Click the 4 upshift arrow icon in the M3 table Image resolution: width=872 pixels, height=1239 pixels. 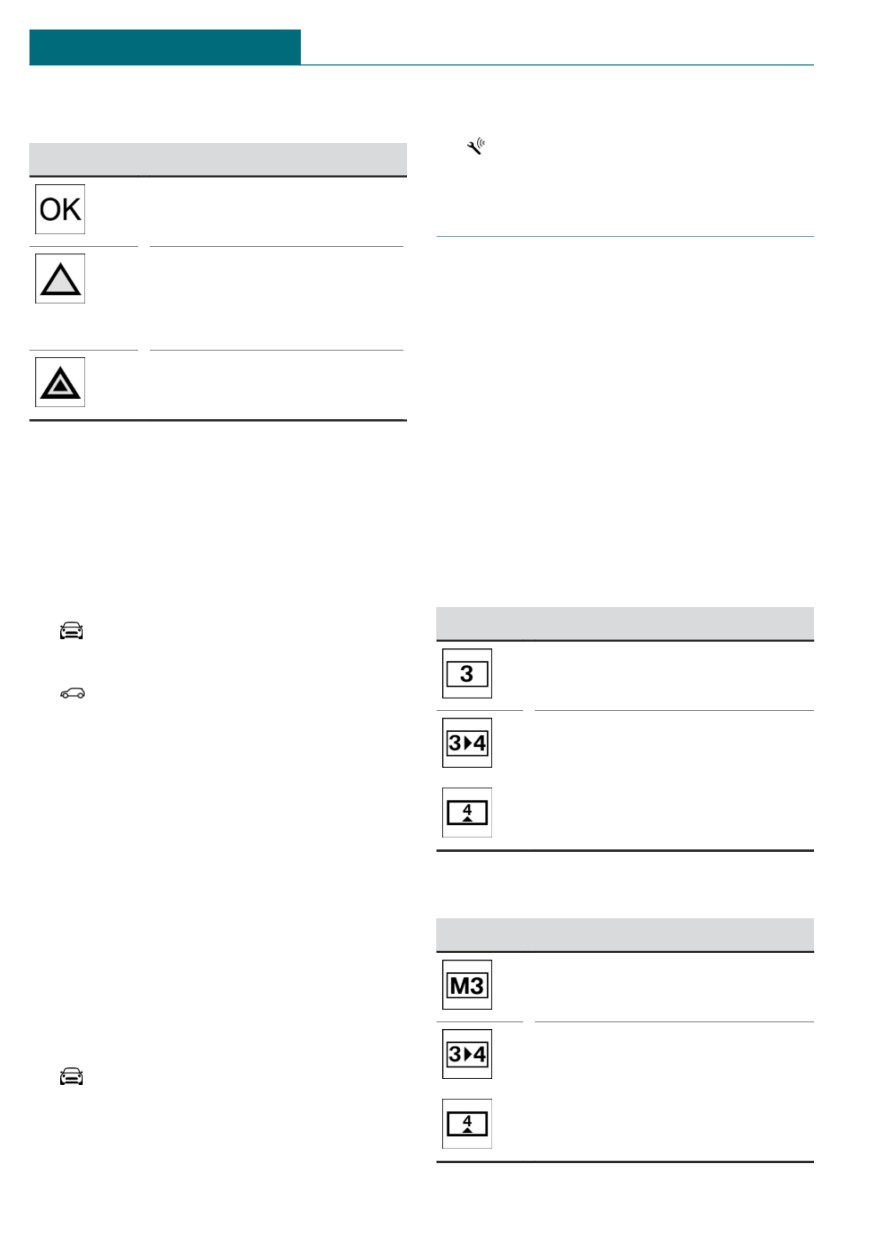[x=467, y=1124]
